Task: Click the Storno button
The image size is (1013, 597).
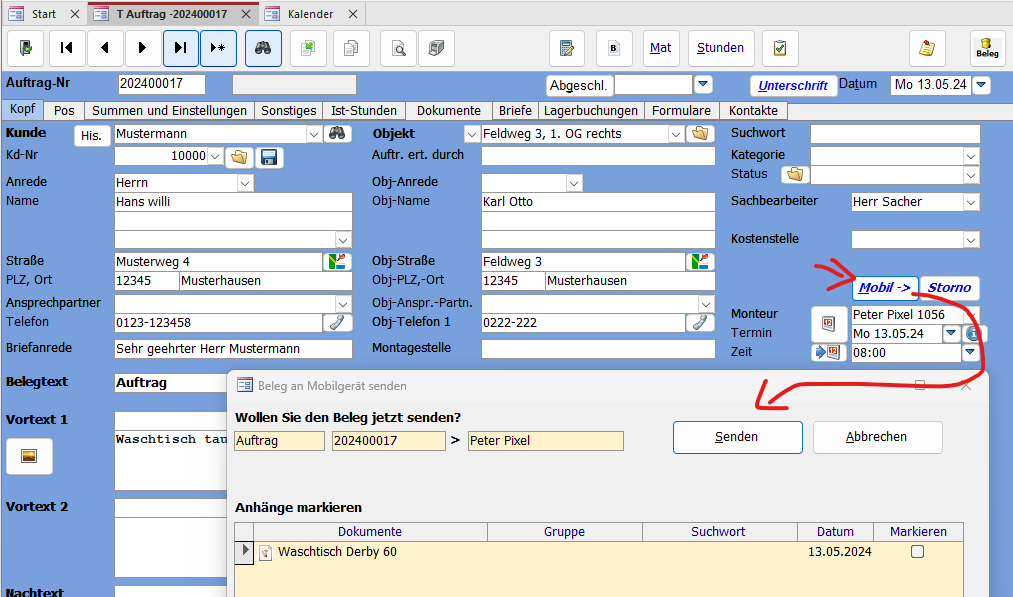Action: [949, 288]
